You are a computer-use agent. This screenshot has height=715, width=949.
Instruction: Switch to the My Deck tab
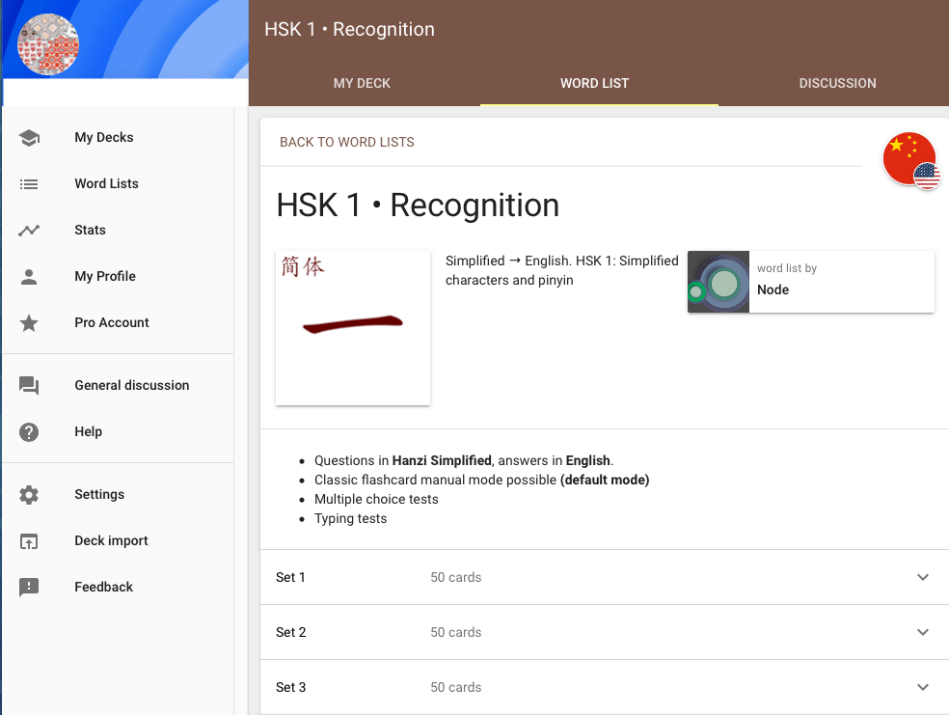(362, 83)
